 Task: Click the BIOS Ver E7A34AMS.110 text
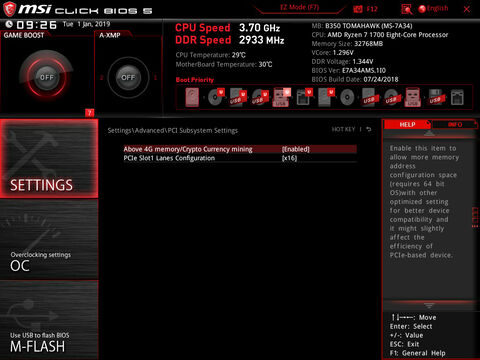349,71
